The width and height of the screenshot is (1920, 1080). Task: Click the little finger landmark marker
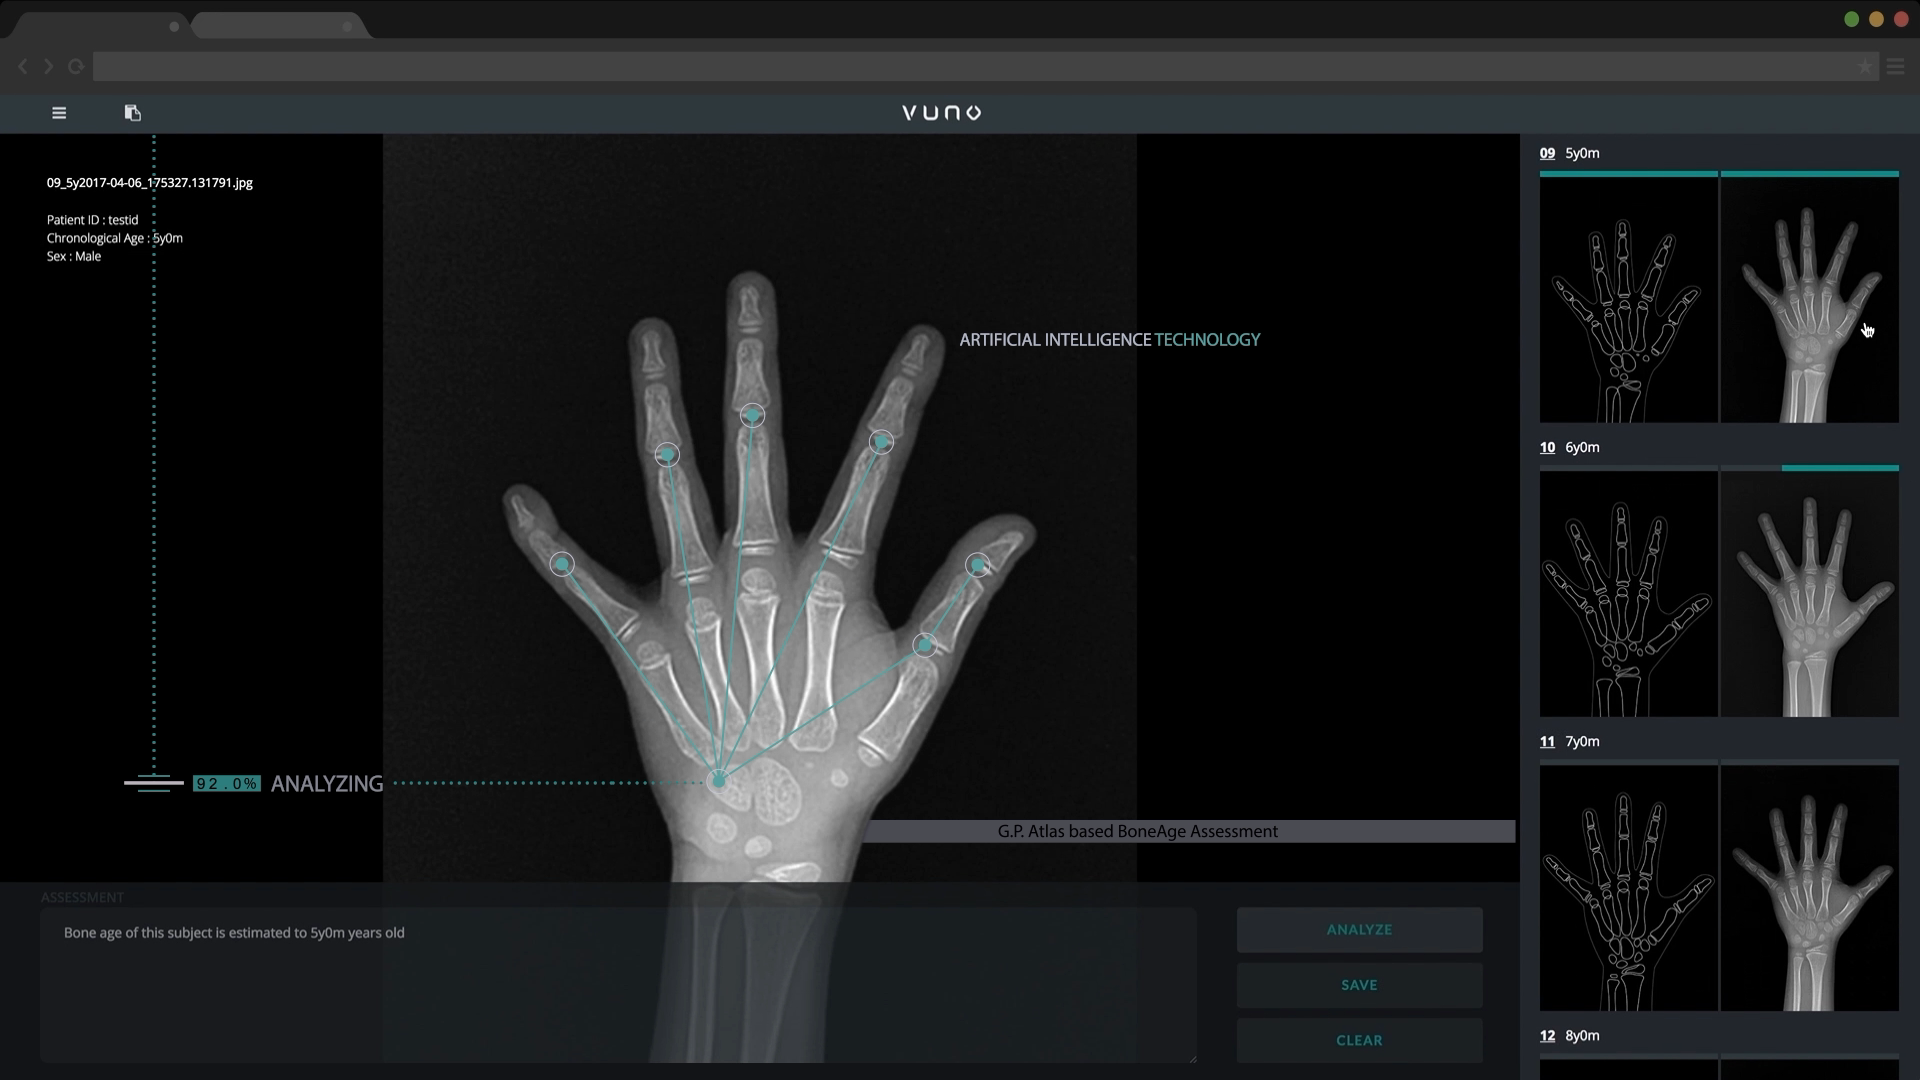pyautogui.click(x=562, y=565)
